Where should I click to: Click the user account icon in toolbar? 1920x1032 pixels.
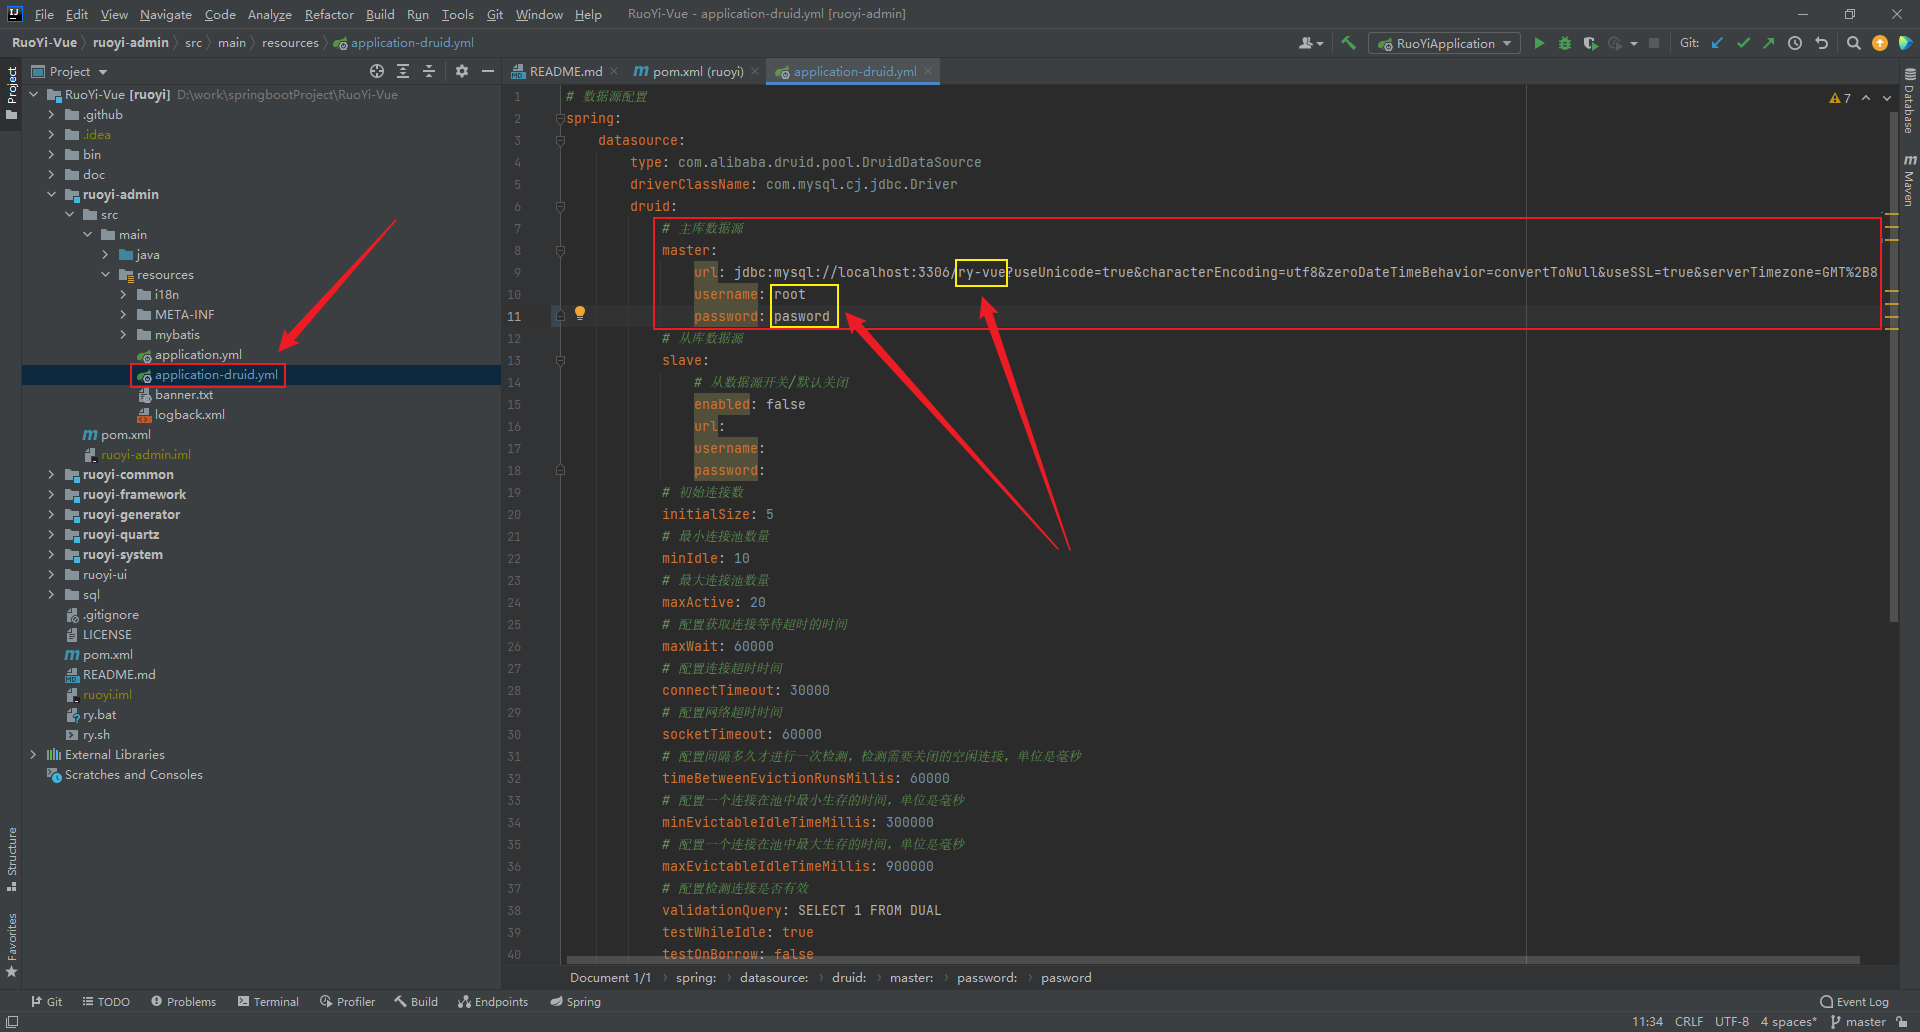click(1310, 43)
